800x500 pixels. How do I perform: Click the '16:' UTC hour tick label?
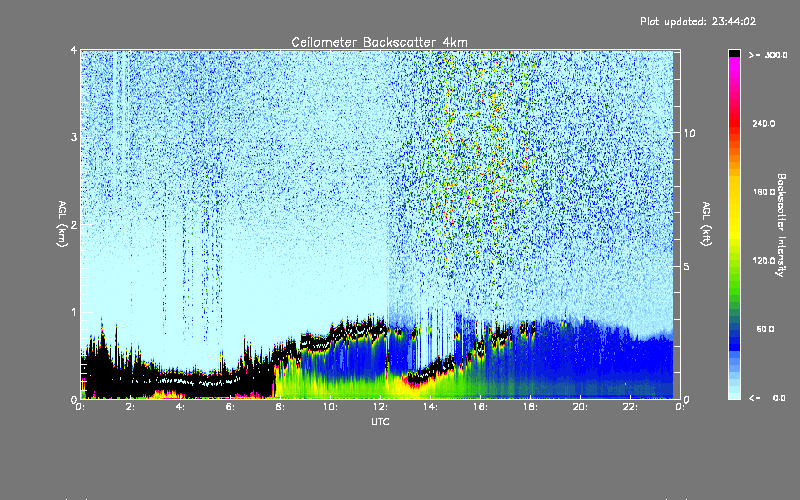tap(481, 407)
